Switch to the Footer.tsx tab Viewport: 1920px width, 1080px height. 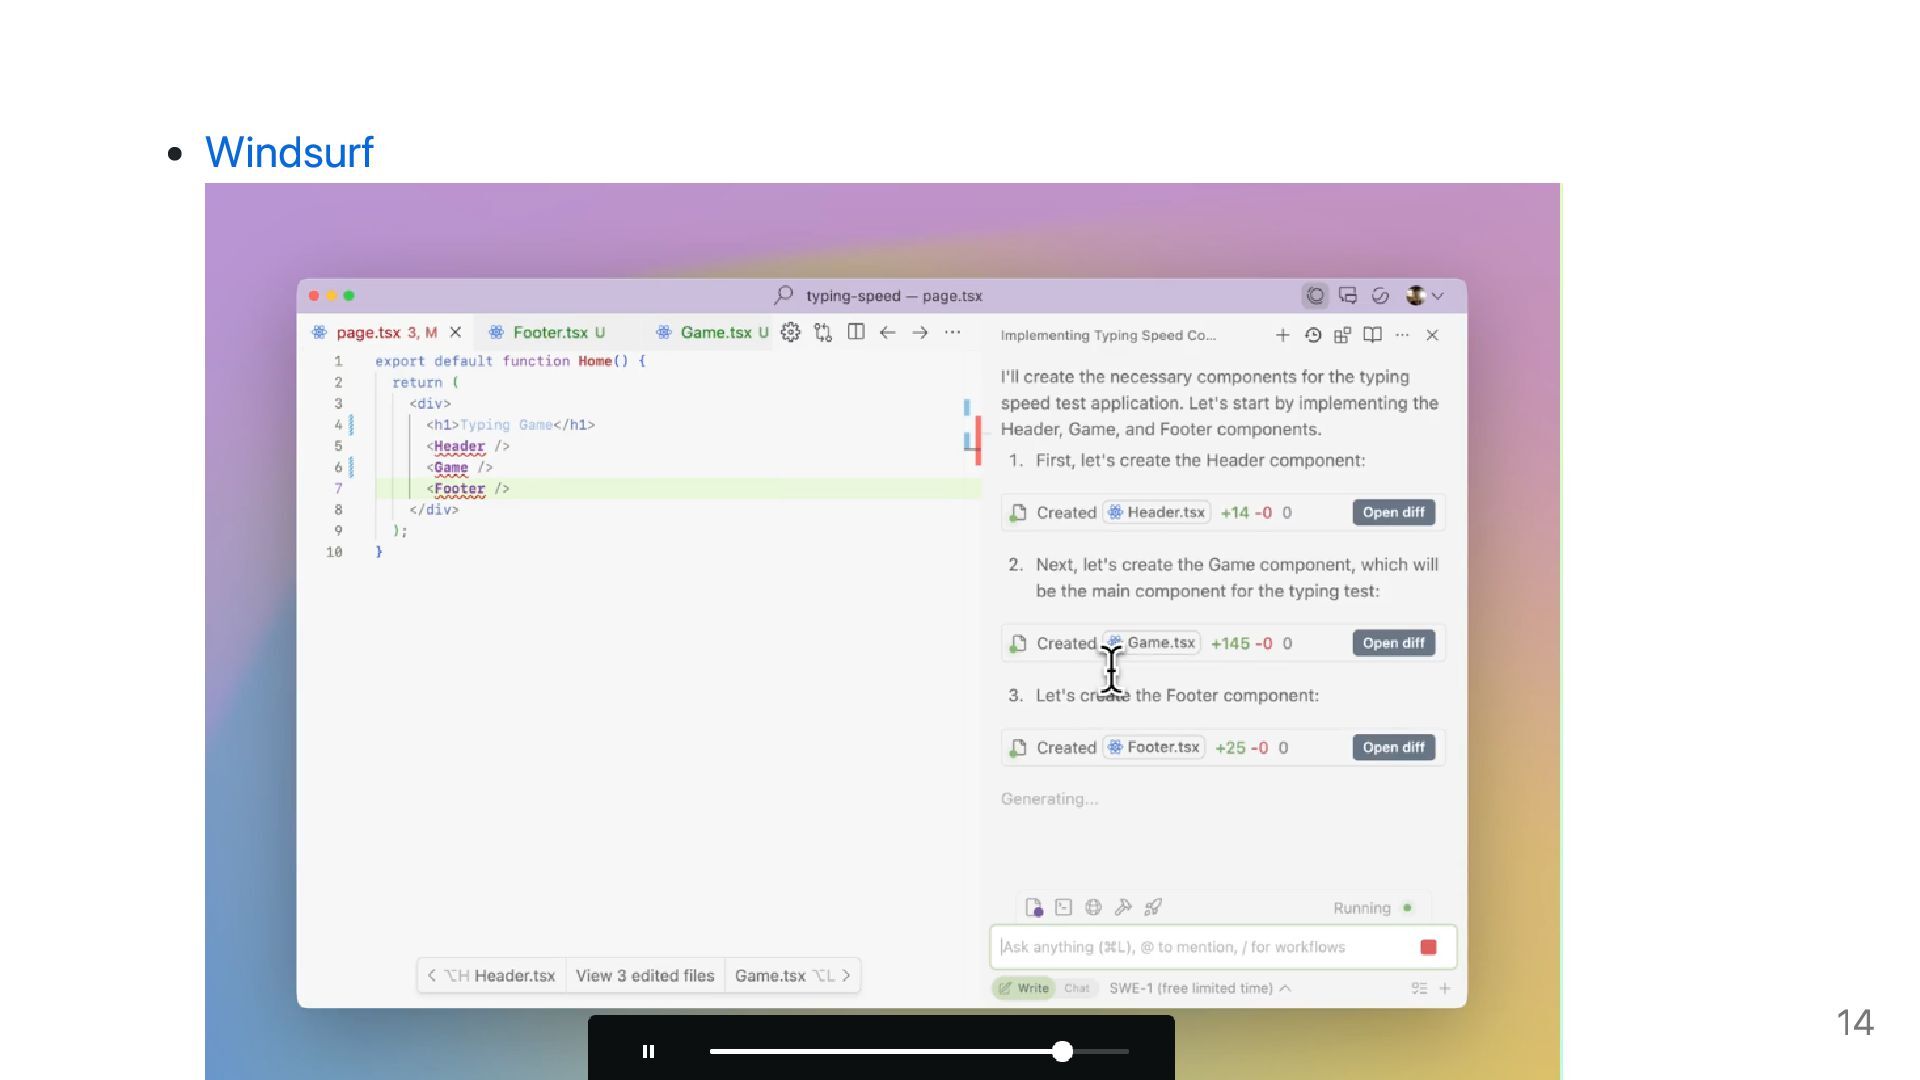pos(550,332)
